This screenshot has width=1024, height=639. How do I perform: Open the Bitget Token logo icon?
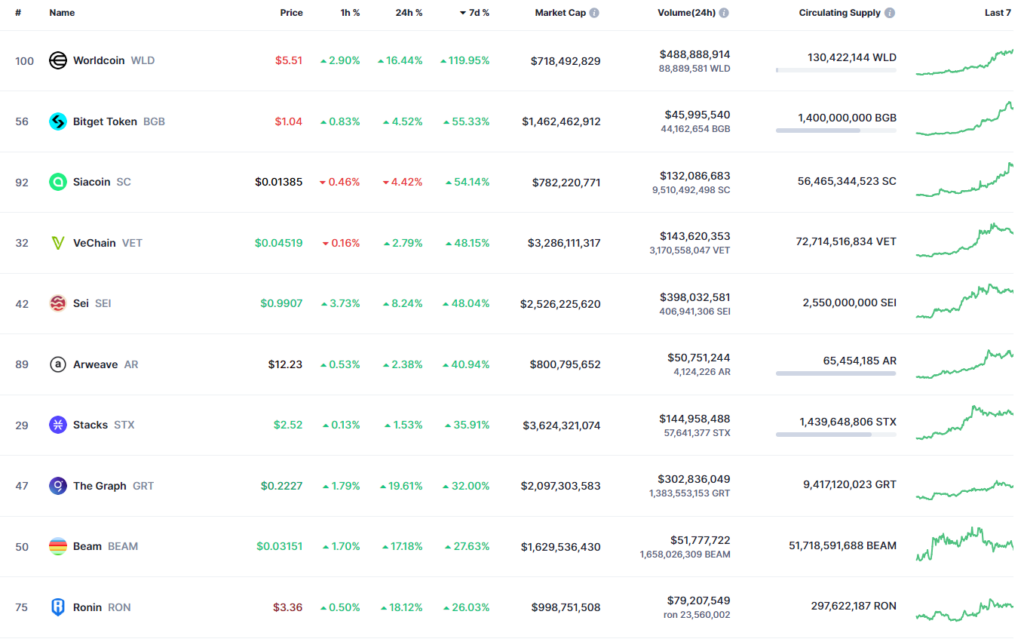[57, 122]
